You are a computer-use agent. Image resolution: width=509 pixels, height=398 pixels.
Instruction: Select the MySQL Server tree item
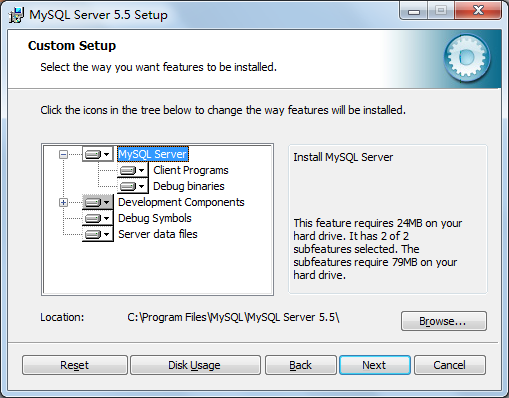pyautogui.click(x=153, y=154)
